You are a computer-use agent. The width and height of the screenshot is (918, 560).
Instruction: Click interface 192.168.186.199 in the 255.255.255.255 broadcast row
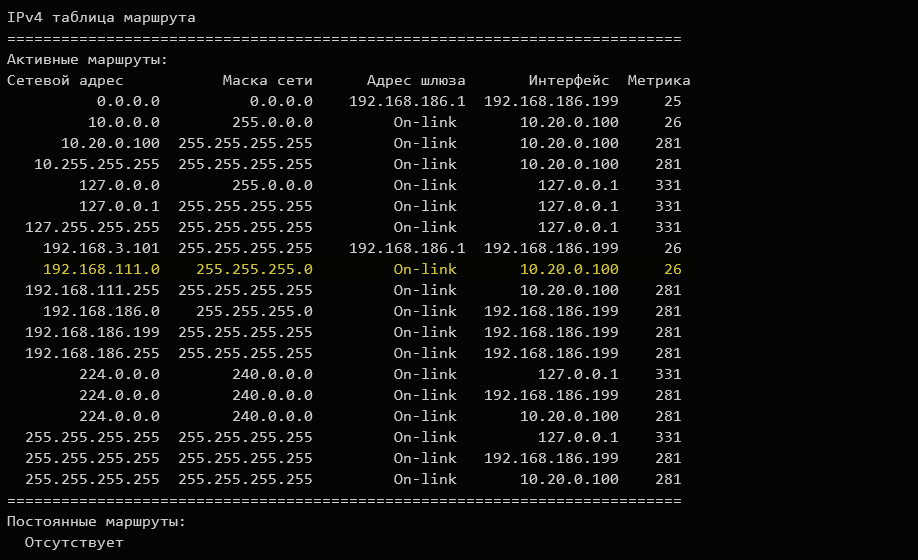[551, 459]
